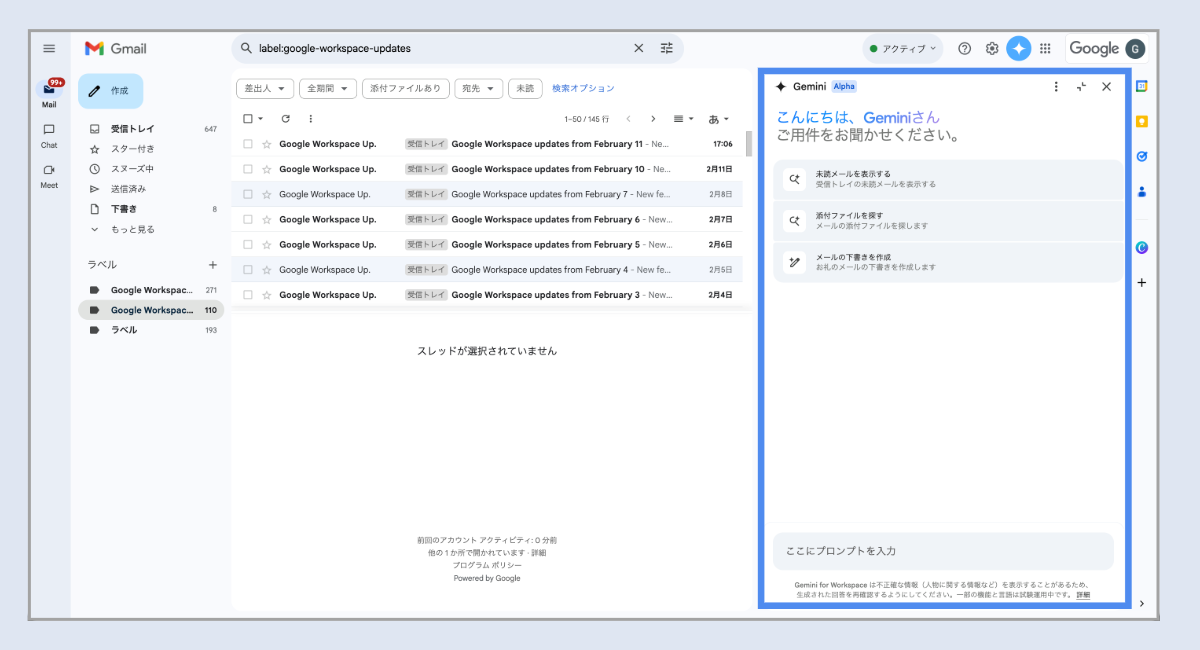
Task: Open Google Calendar in the side panel
Action: [x=1142, y=87]
